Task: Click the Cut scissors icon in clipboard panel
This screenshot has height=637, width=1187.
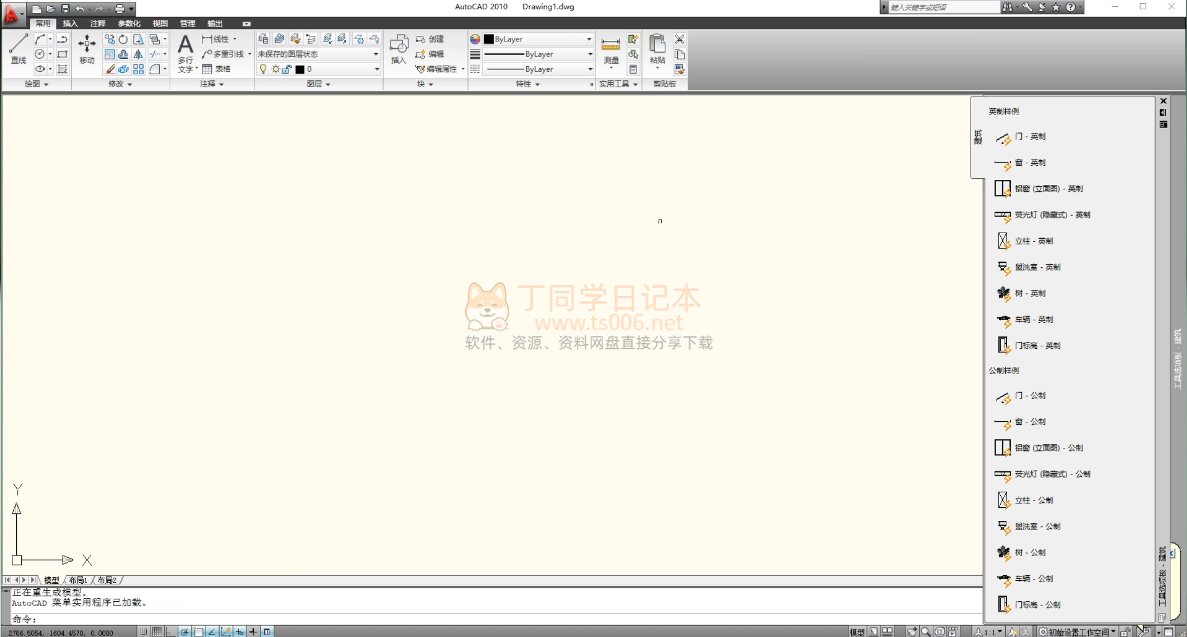Action: (679, 39)
